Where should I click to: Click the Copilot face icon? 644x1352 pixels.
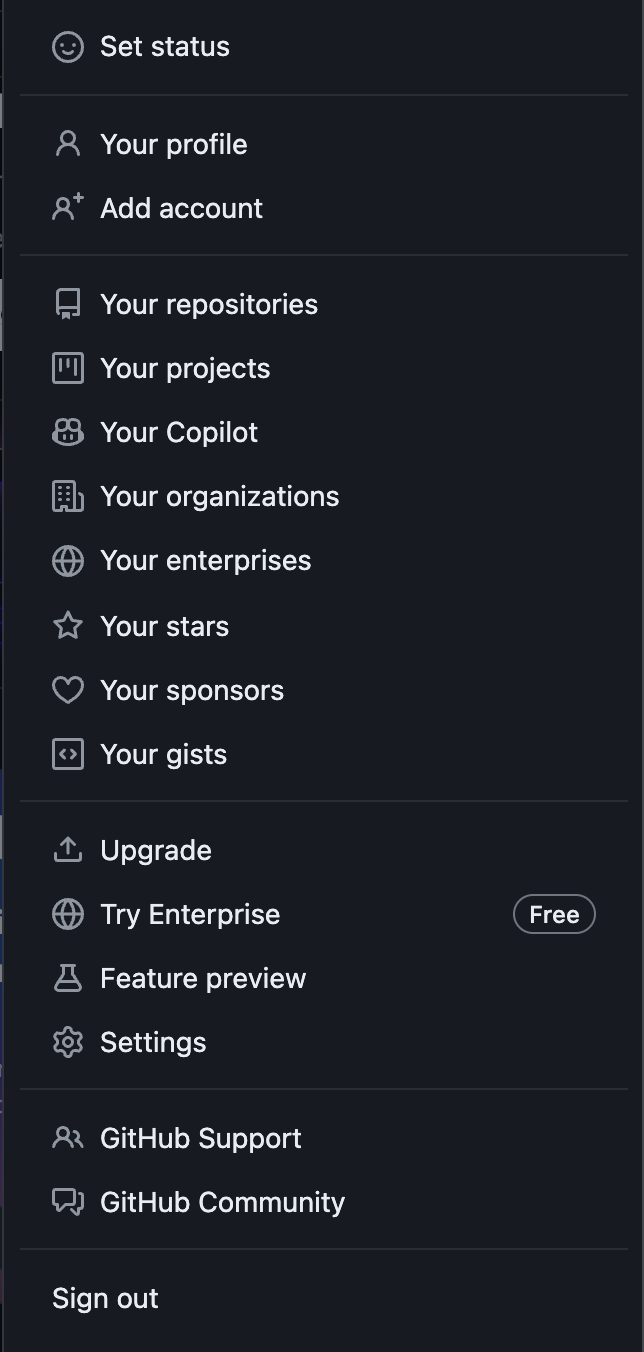pyautogui.click(x=68, y=432)
